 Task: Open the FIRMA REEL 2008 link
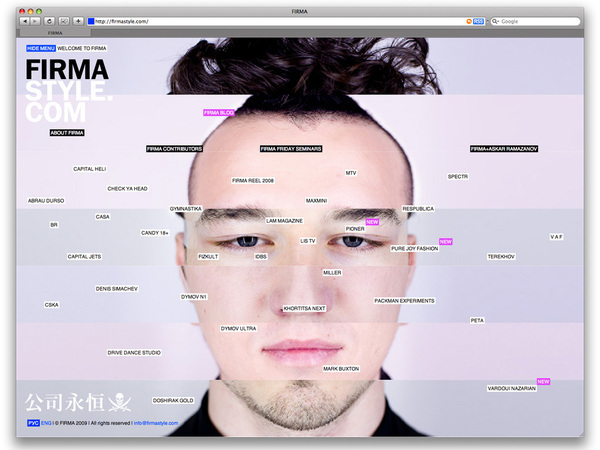tap(253, 181)
